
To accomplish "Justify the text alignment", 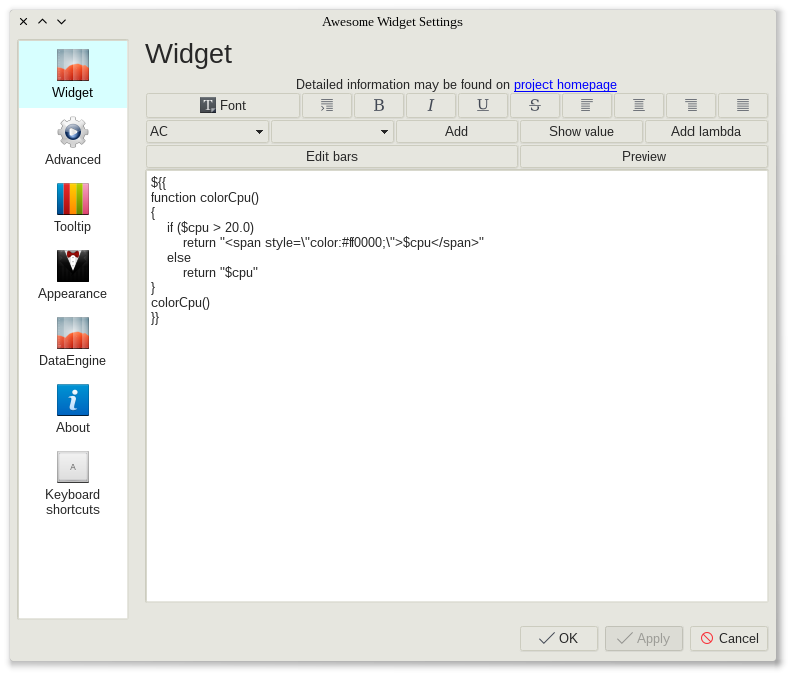I will tap(743, 106).
